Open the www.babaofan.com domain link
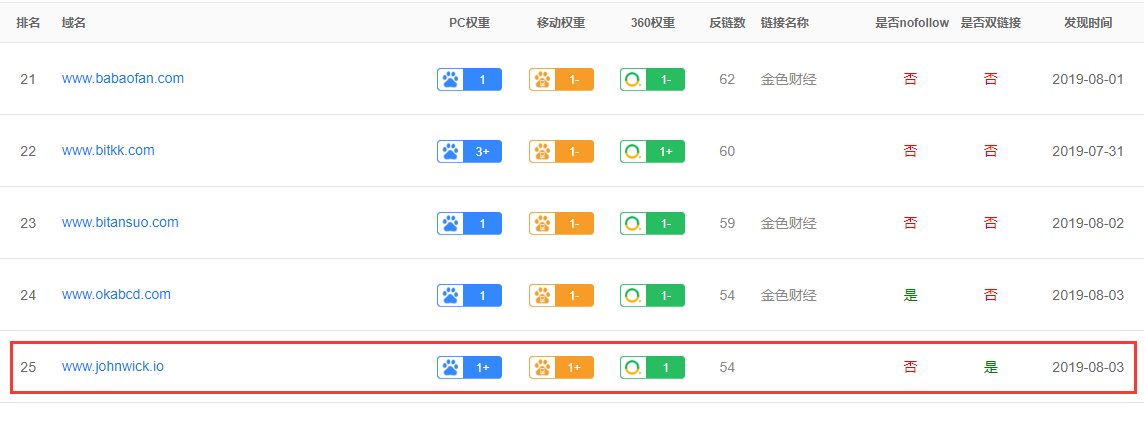 click(123, 78)
